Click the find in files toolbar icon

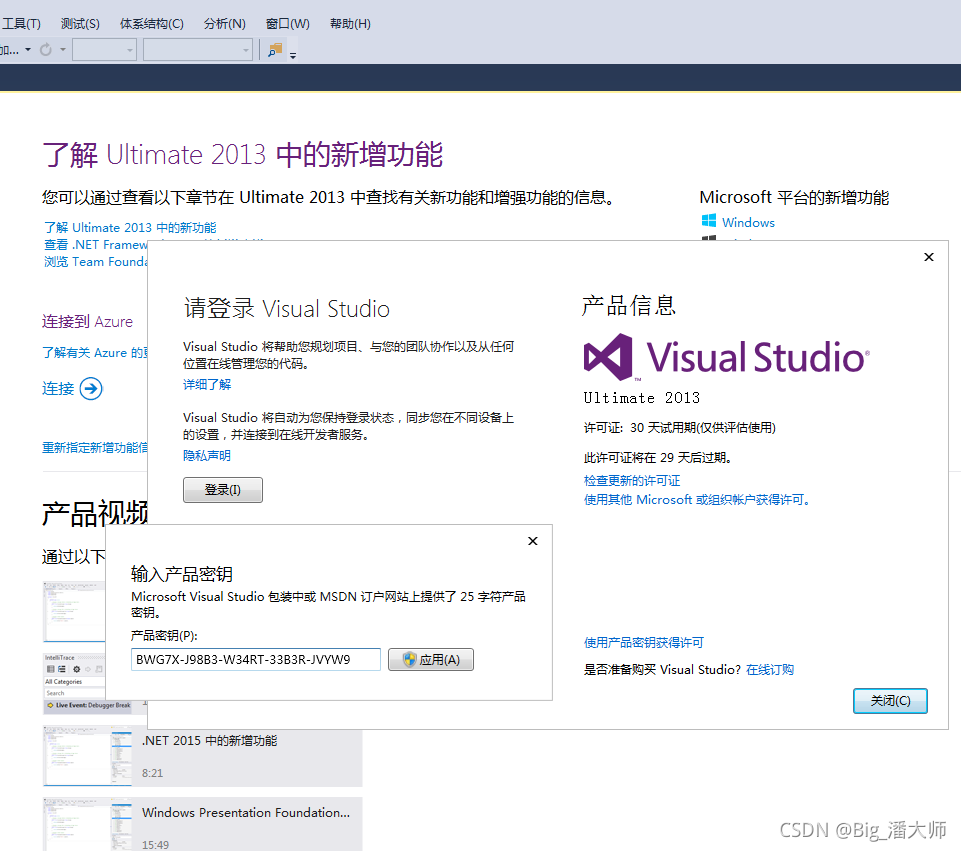(x=275, y=50)
